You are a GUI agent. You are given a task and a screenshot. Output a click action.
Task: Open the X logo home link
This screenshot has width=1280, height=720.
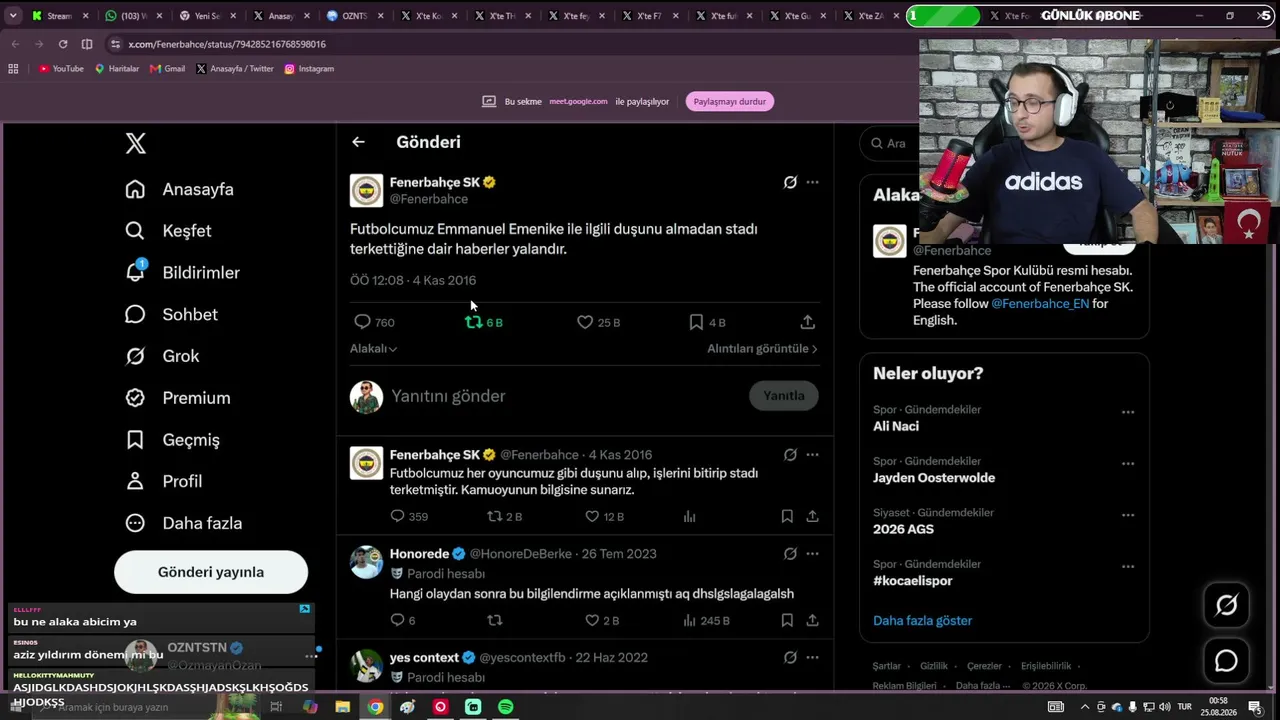click(136, 143)
